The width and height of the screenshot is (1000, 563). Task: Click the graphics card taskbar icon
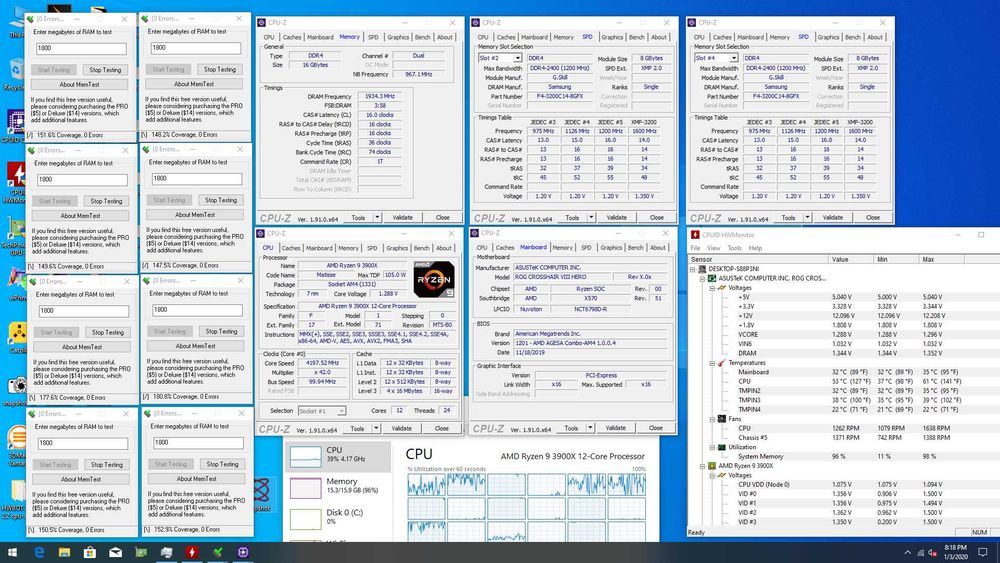click(141, 552)
